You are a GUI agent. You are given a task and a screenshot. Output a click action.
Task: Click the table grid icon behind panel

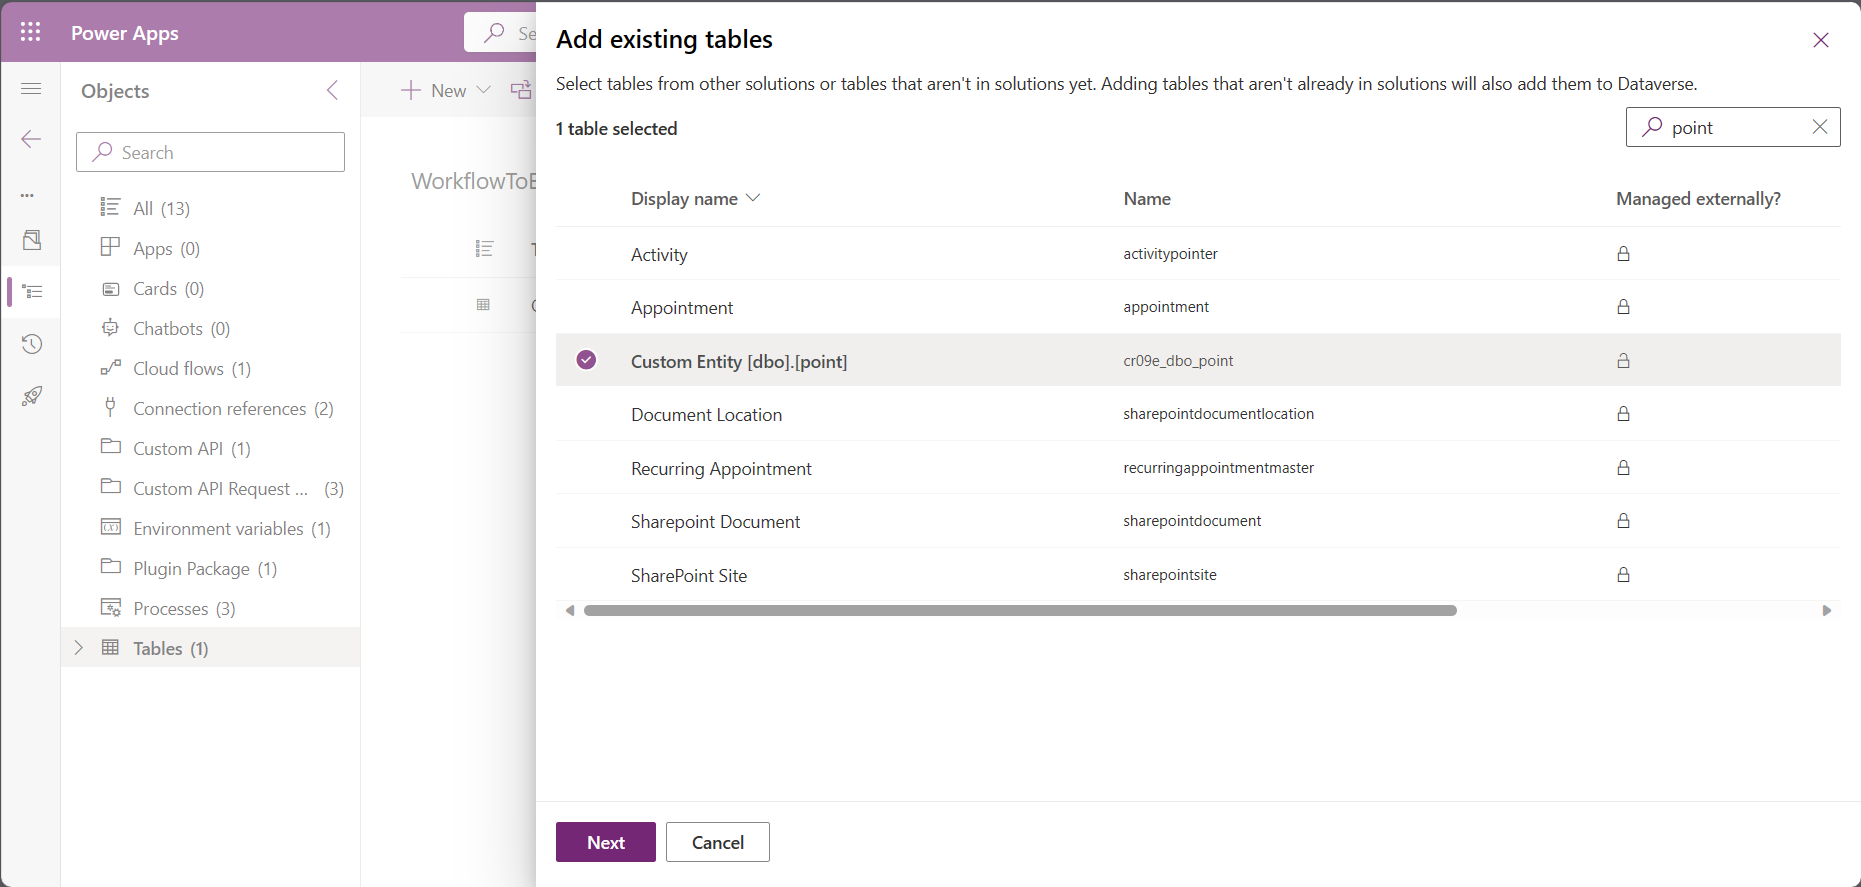click(483, 304)
